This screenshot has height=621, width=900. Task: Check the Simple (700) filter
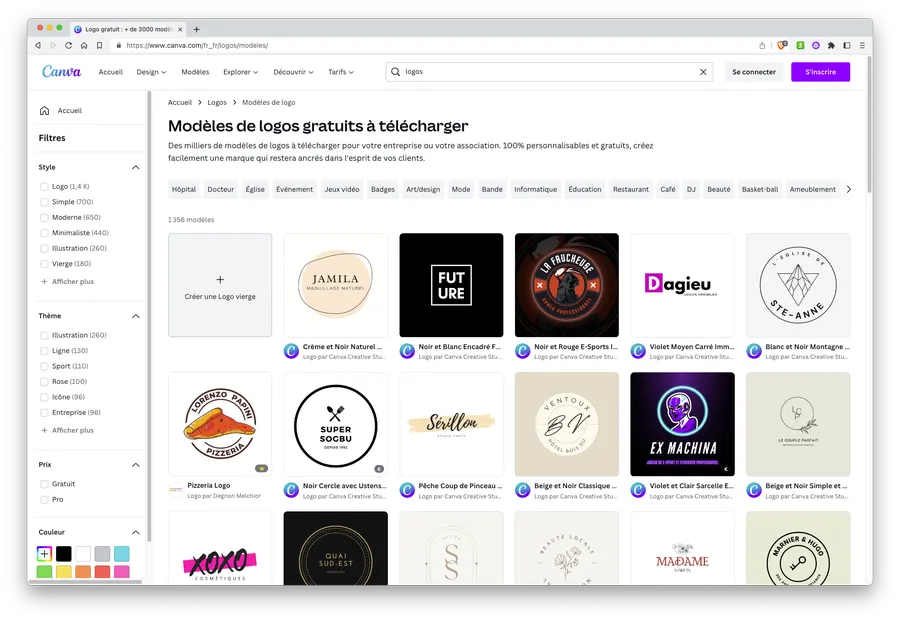tap(44, 202)
